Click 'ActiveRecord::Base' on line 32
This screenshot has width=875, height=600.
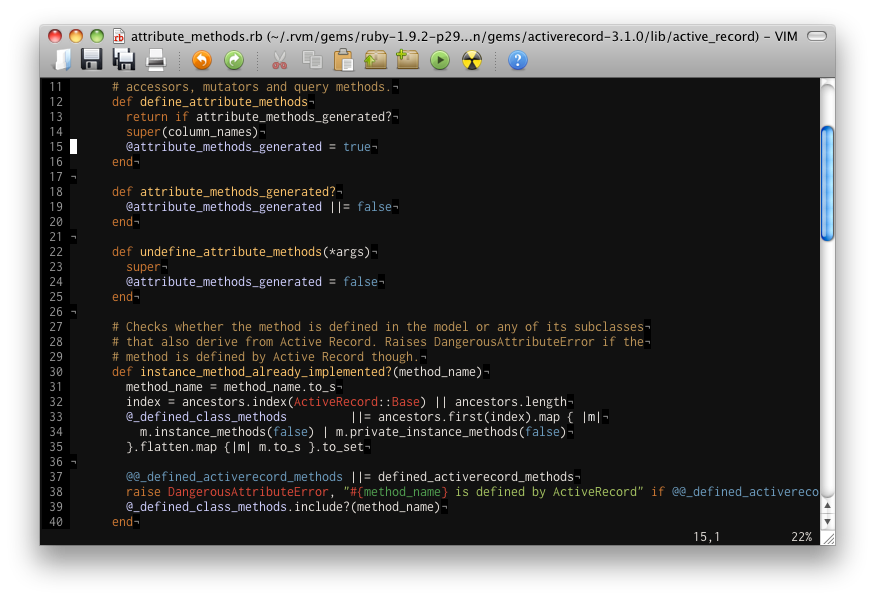point(357,402)
